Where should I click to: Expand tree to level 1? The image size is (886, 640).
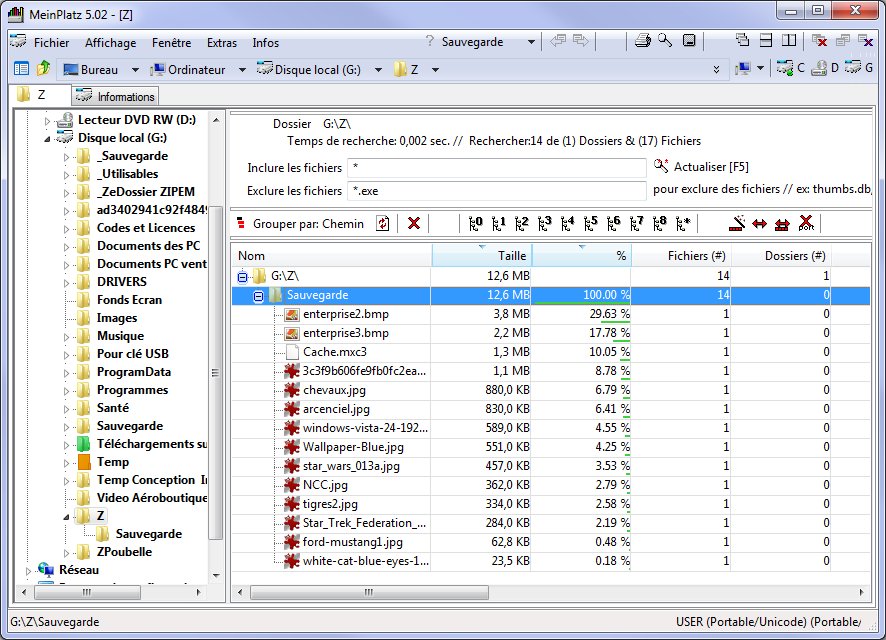tap(498, 224)
